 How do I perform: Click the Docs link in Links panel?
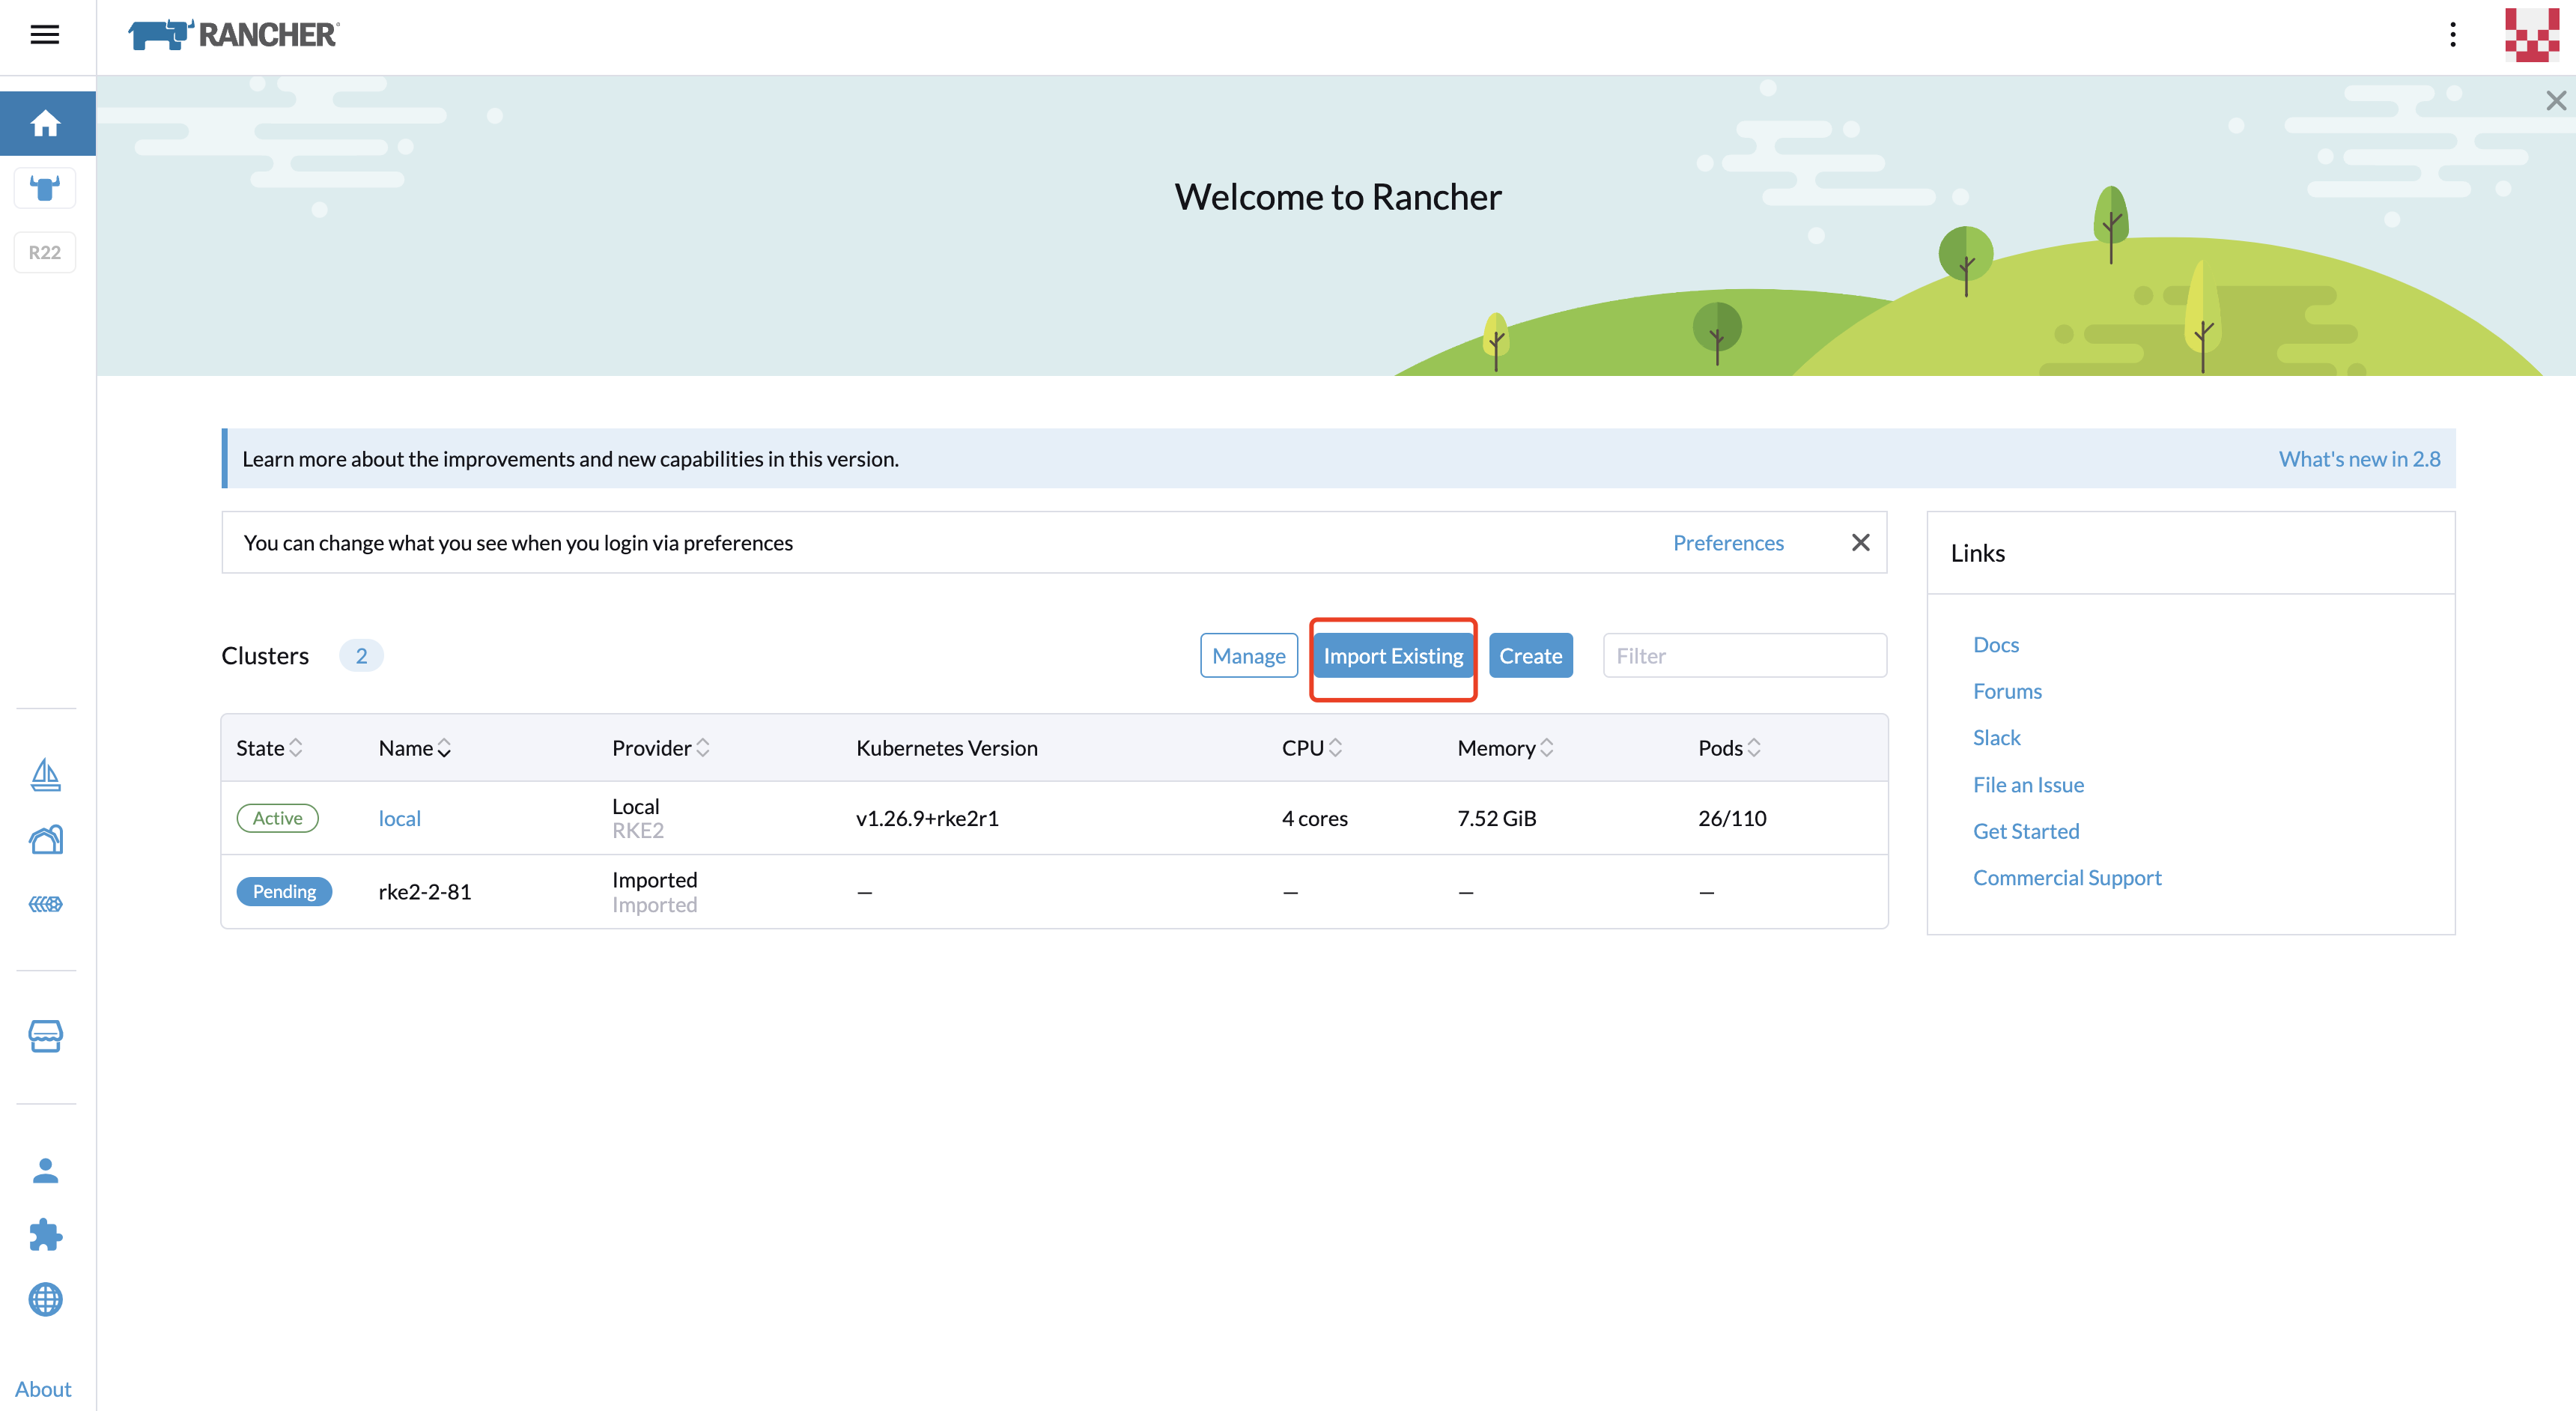pyautogui.click(x=1994, y=643)
